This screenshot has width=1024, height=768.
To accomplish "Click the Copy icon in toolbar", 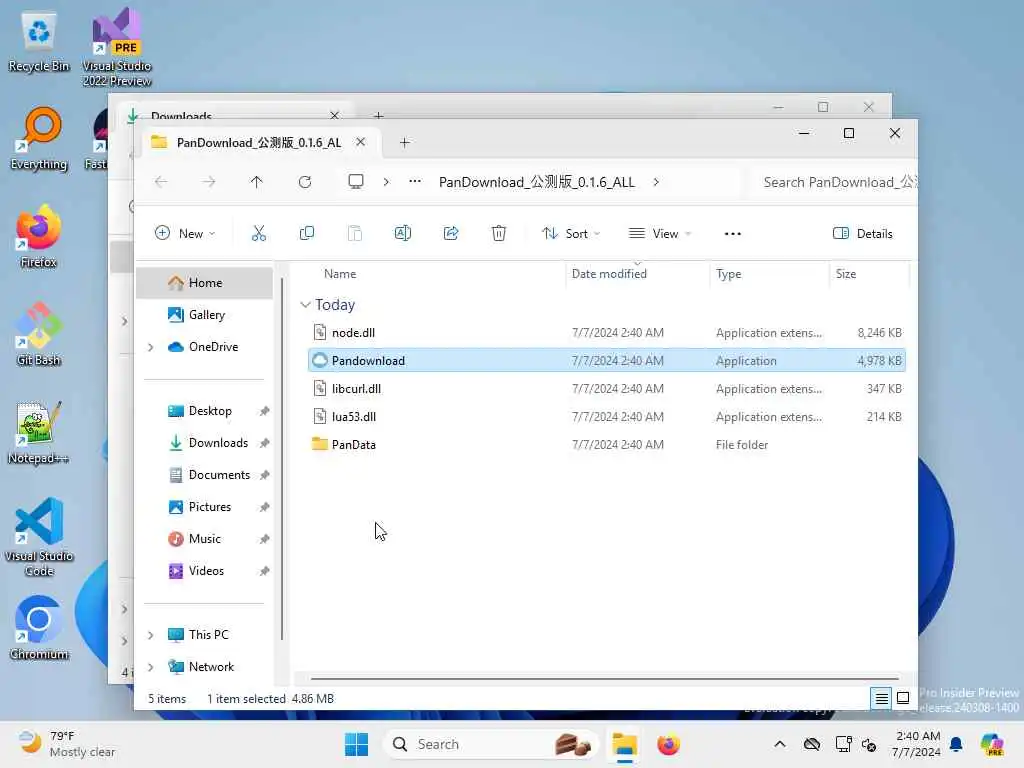I will (x=306, y=233).
